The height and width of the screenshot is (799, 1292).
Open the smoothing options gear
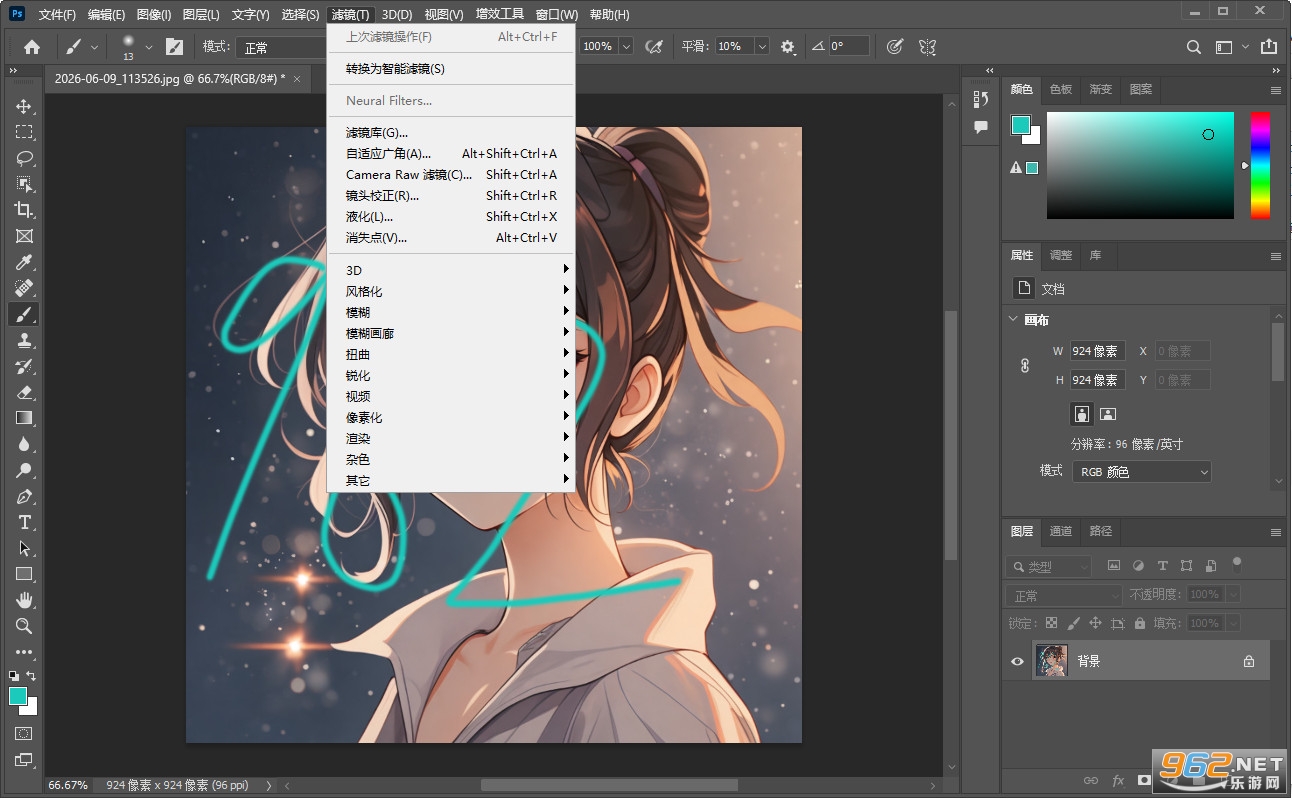pyautogui.click(x=788, y=46)
